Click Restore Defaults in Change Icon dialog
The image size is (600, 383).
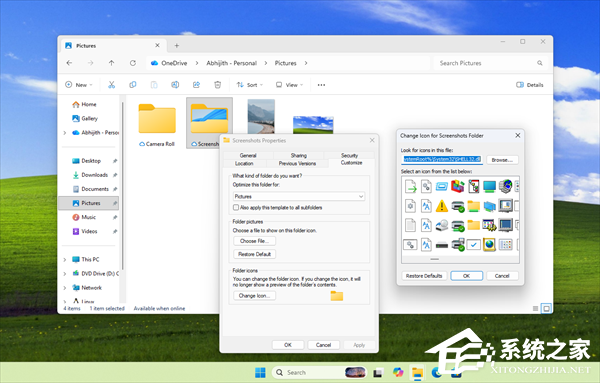click(x=424, y=276)
